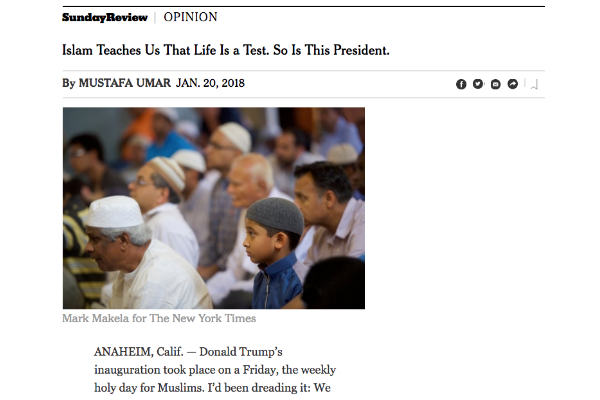The image size is (600, 400).
Task: Save the article with the bookmark icon
Action: (534, 85)
